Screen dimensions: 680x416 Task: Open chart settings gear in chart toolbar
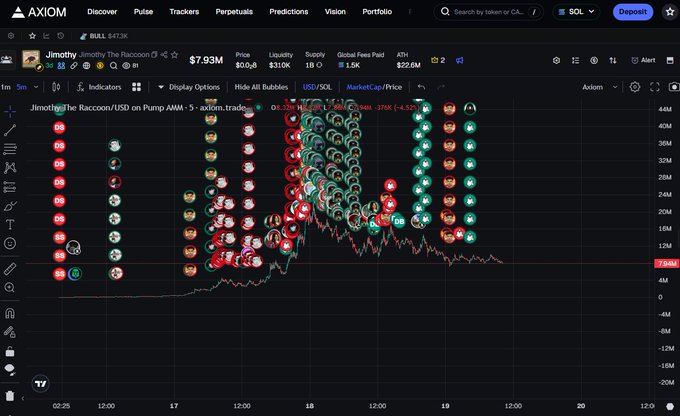[x=634, y=87]
